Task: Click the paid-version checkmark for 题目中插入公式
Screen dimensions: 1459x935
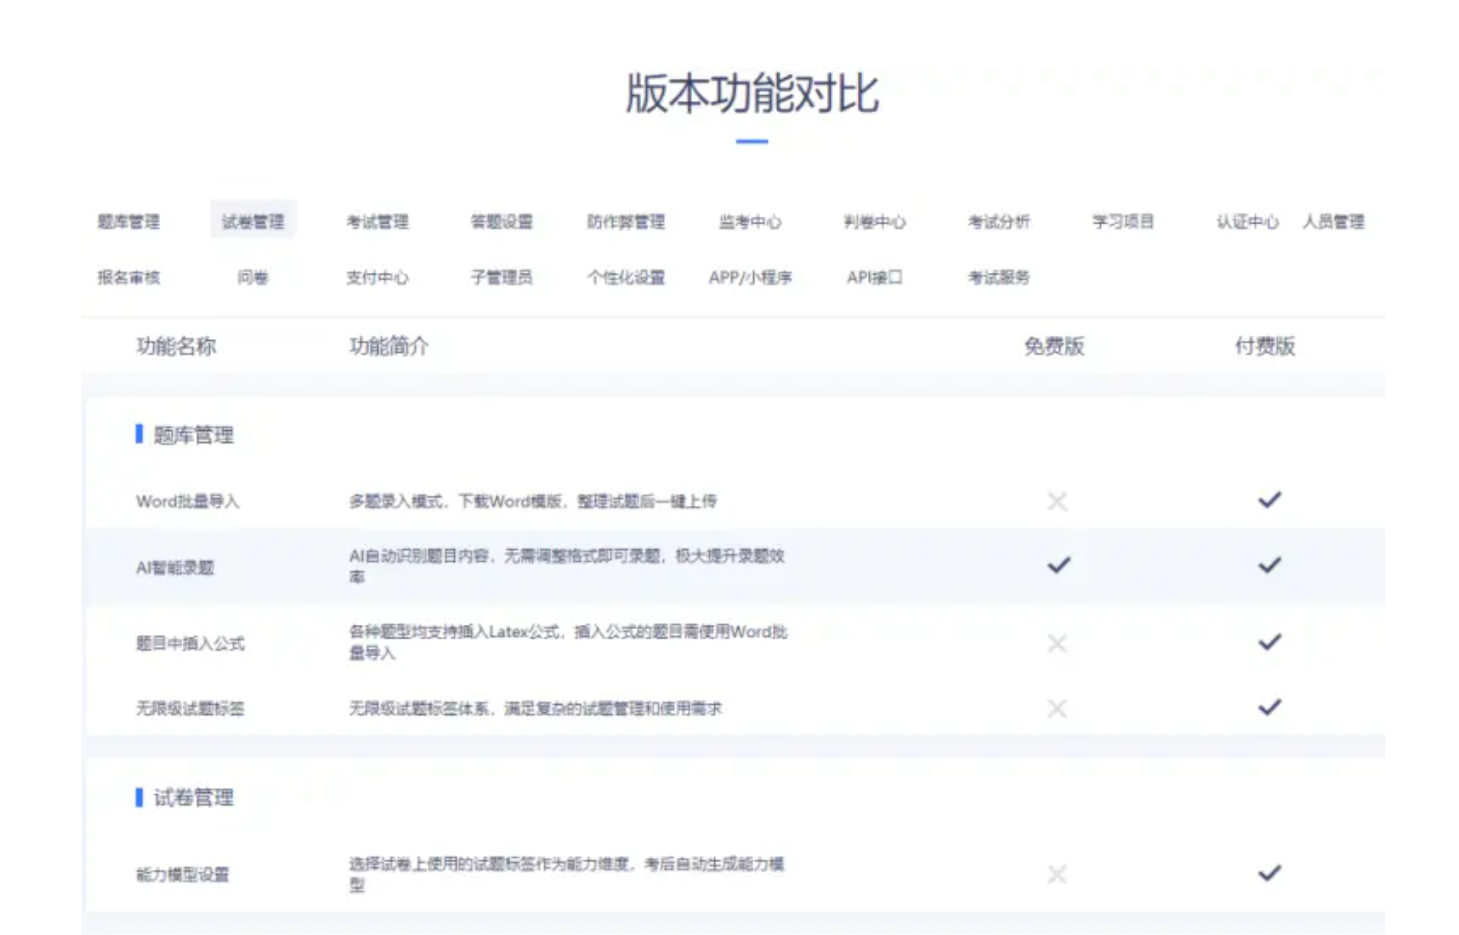Action: click(1269, 642)
